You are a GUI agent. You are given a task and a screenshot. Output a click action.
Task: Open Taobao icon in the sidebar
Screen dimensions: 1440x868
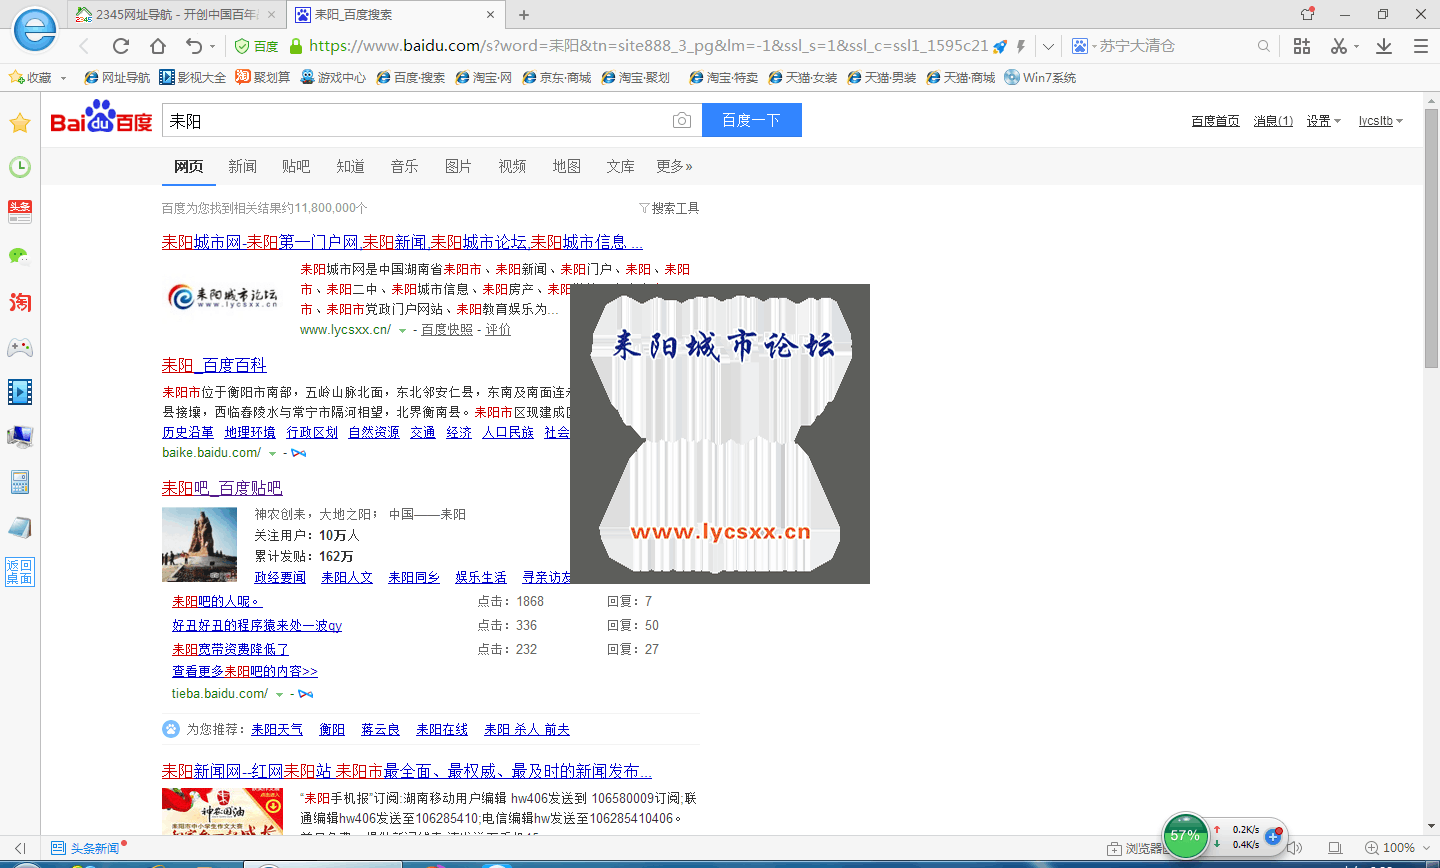[20, 302]
